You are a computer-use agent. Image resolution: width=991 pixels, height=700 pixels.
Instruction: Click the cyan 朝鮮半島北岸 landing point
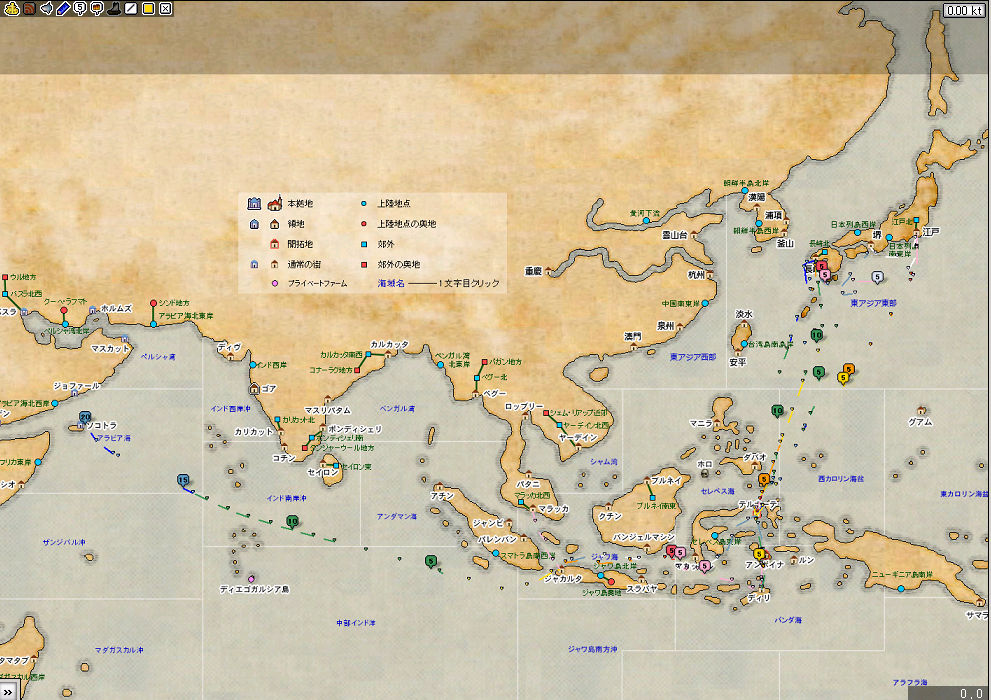pyautogui.click(x=745, y=190)
